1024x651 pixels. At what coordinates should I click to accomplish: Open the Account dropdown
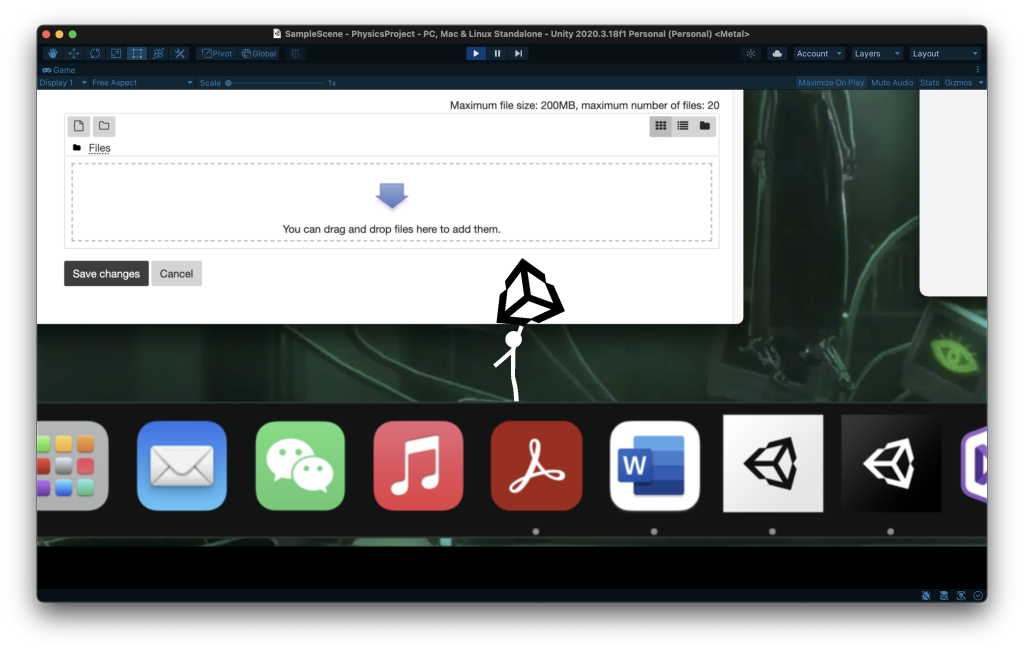point(819,54)
